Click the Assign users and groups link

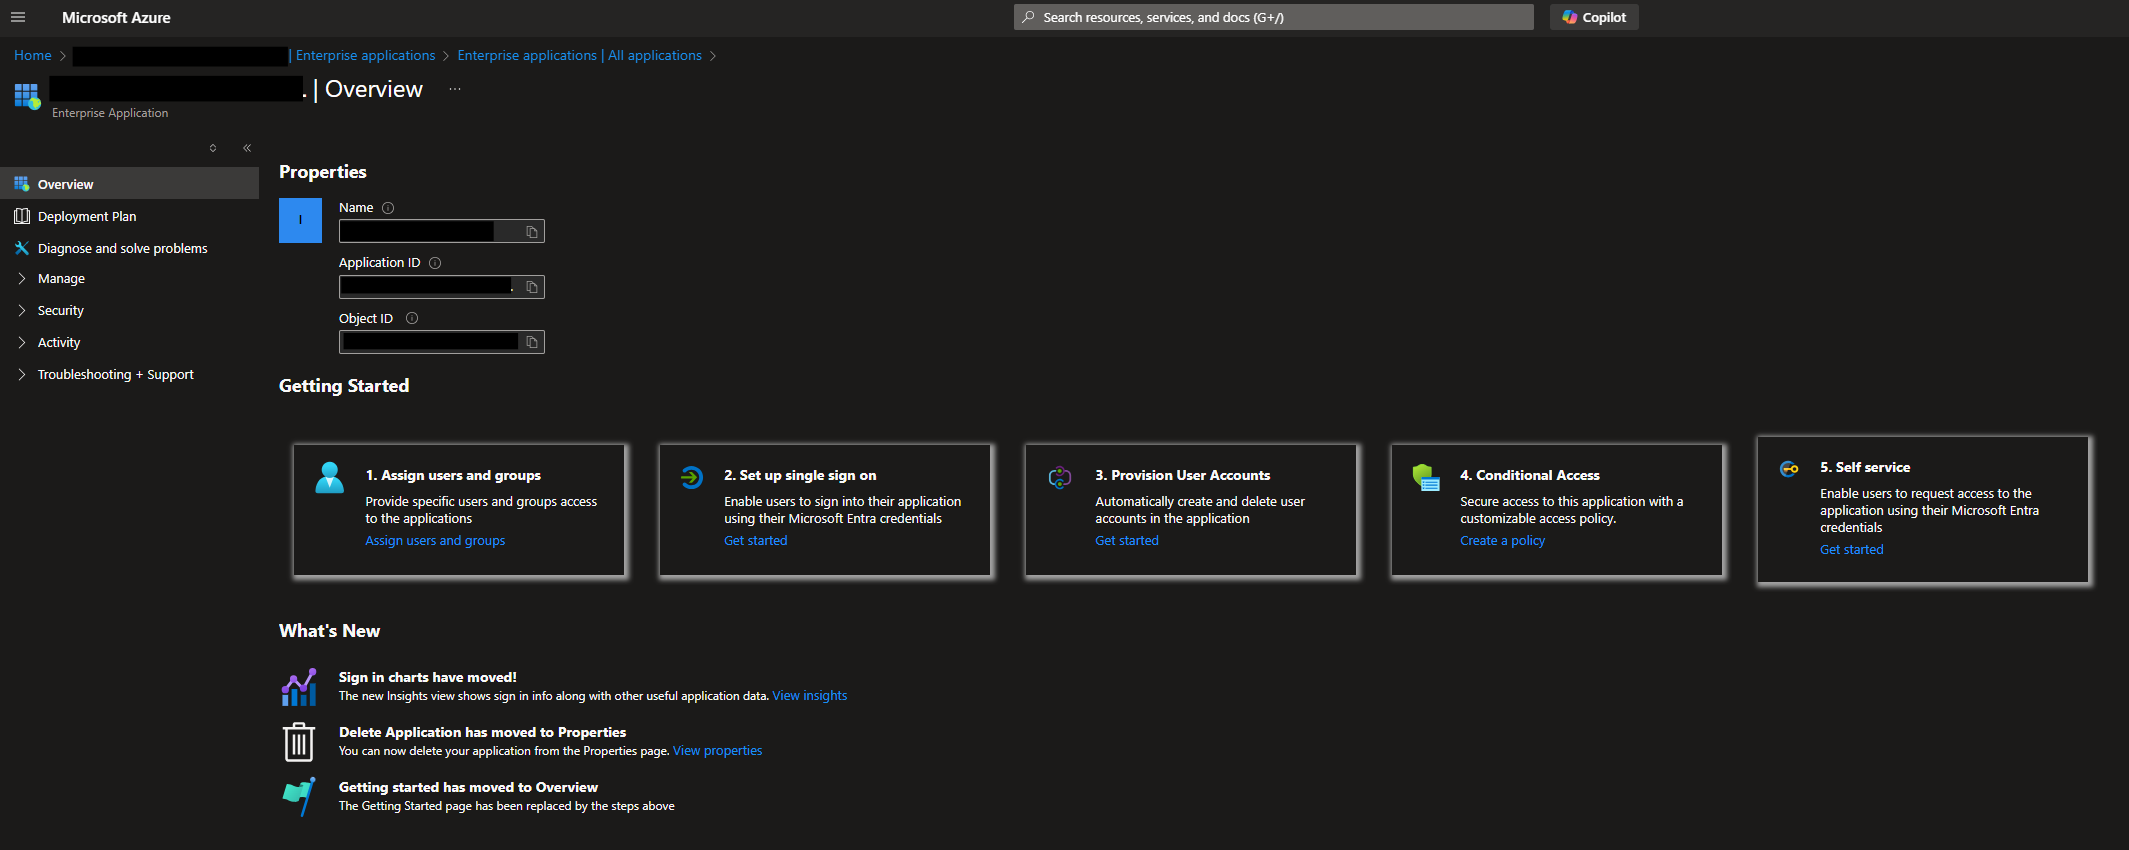435,541
